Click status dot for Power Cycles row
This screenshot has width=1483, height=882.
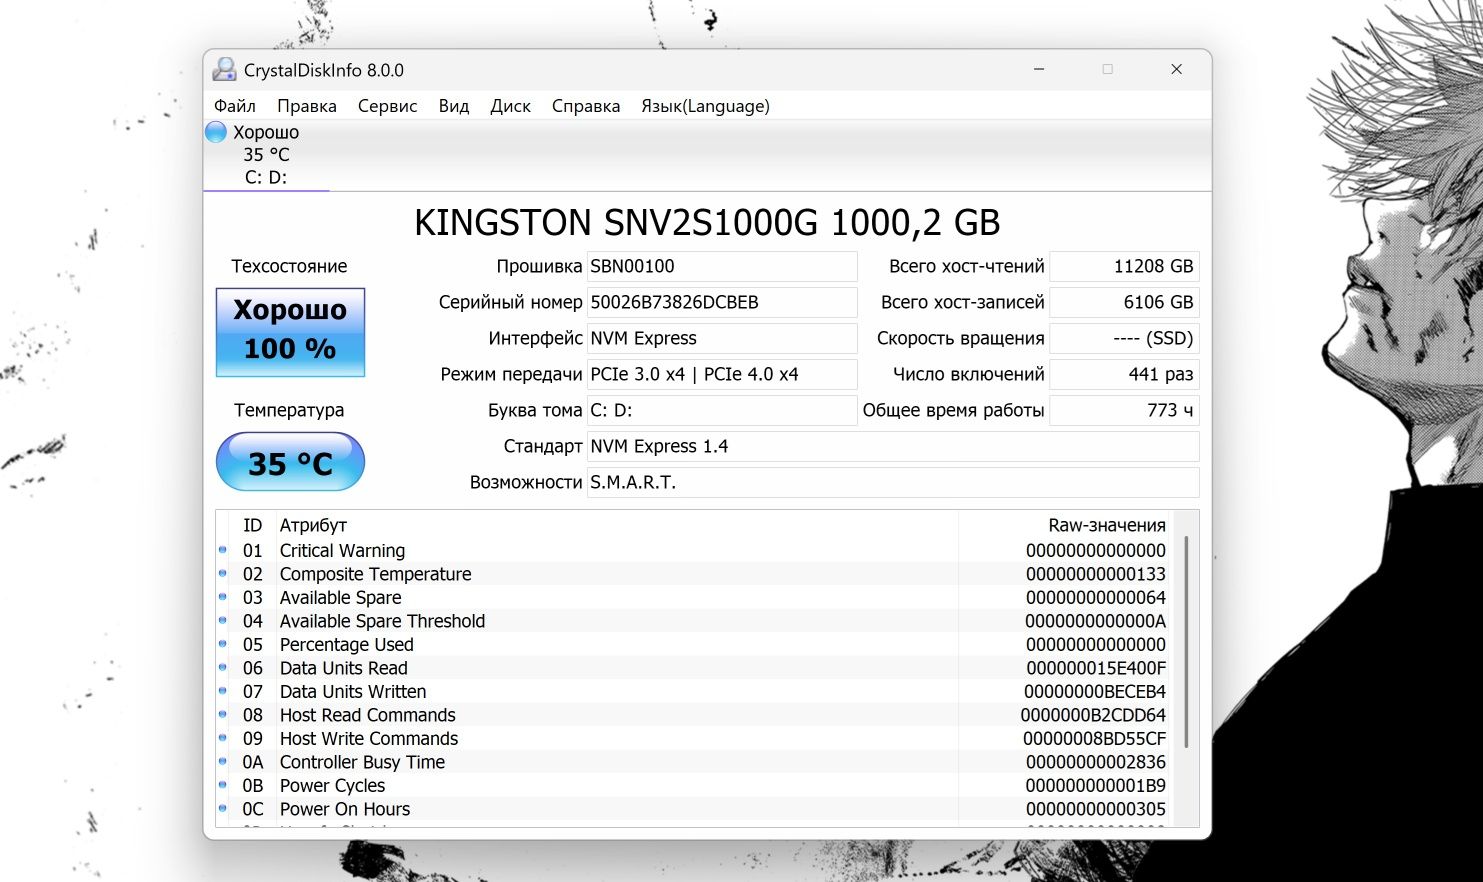pyautogui.click(x=223, y=785)
